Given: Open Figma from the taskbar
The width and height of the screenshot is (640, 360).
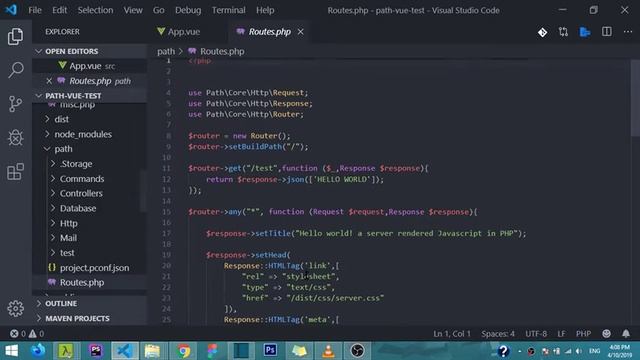Looking at the screenshot, I should pos(212,351).
